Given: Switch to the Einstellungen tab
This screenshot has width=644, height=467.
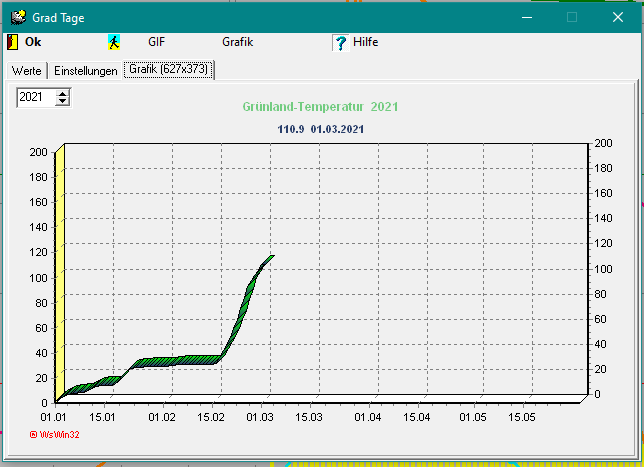Looking at the screenshot, I should point(85,70).
